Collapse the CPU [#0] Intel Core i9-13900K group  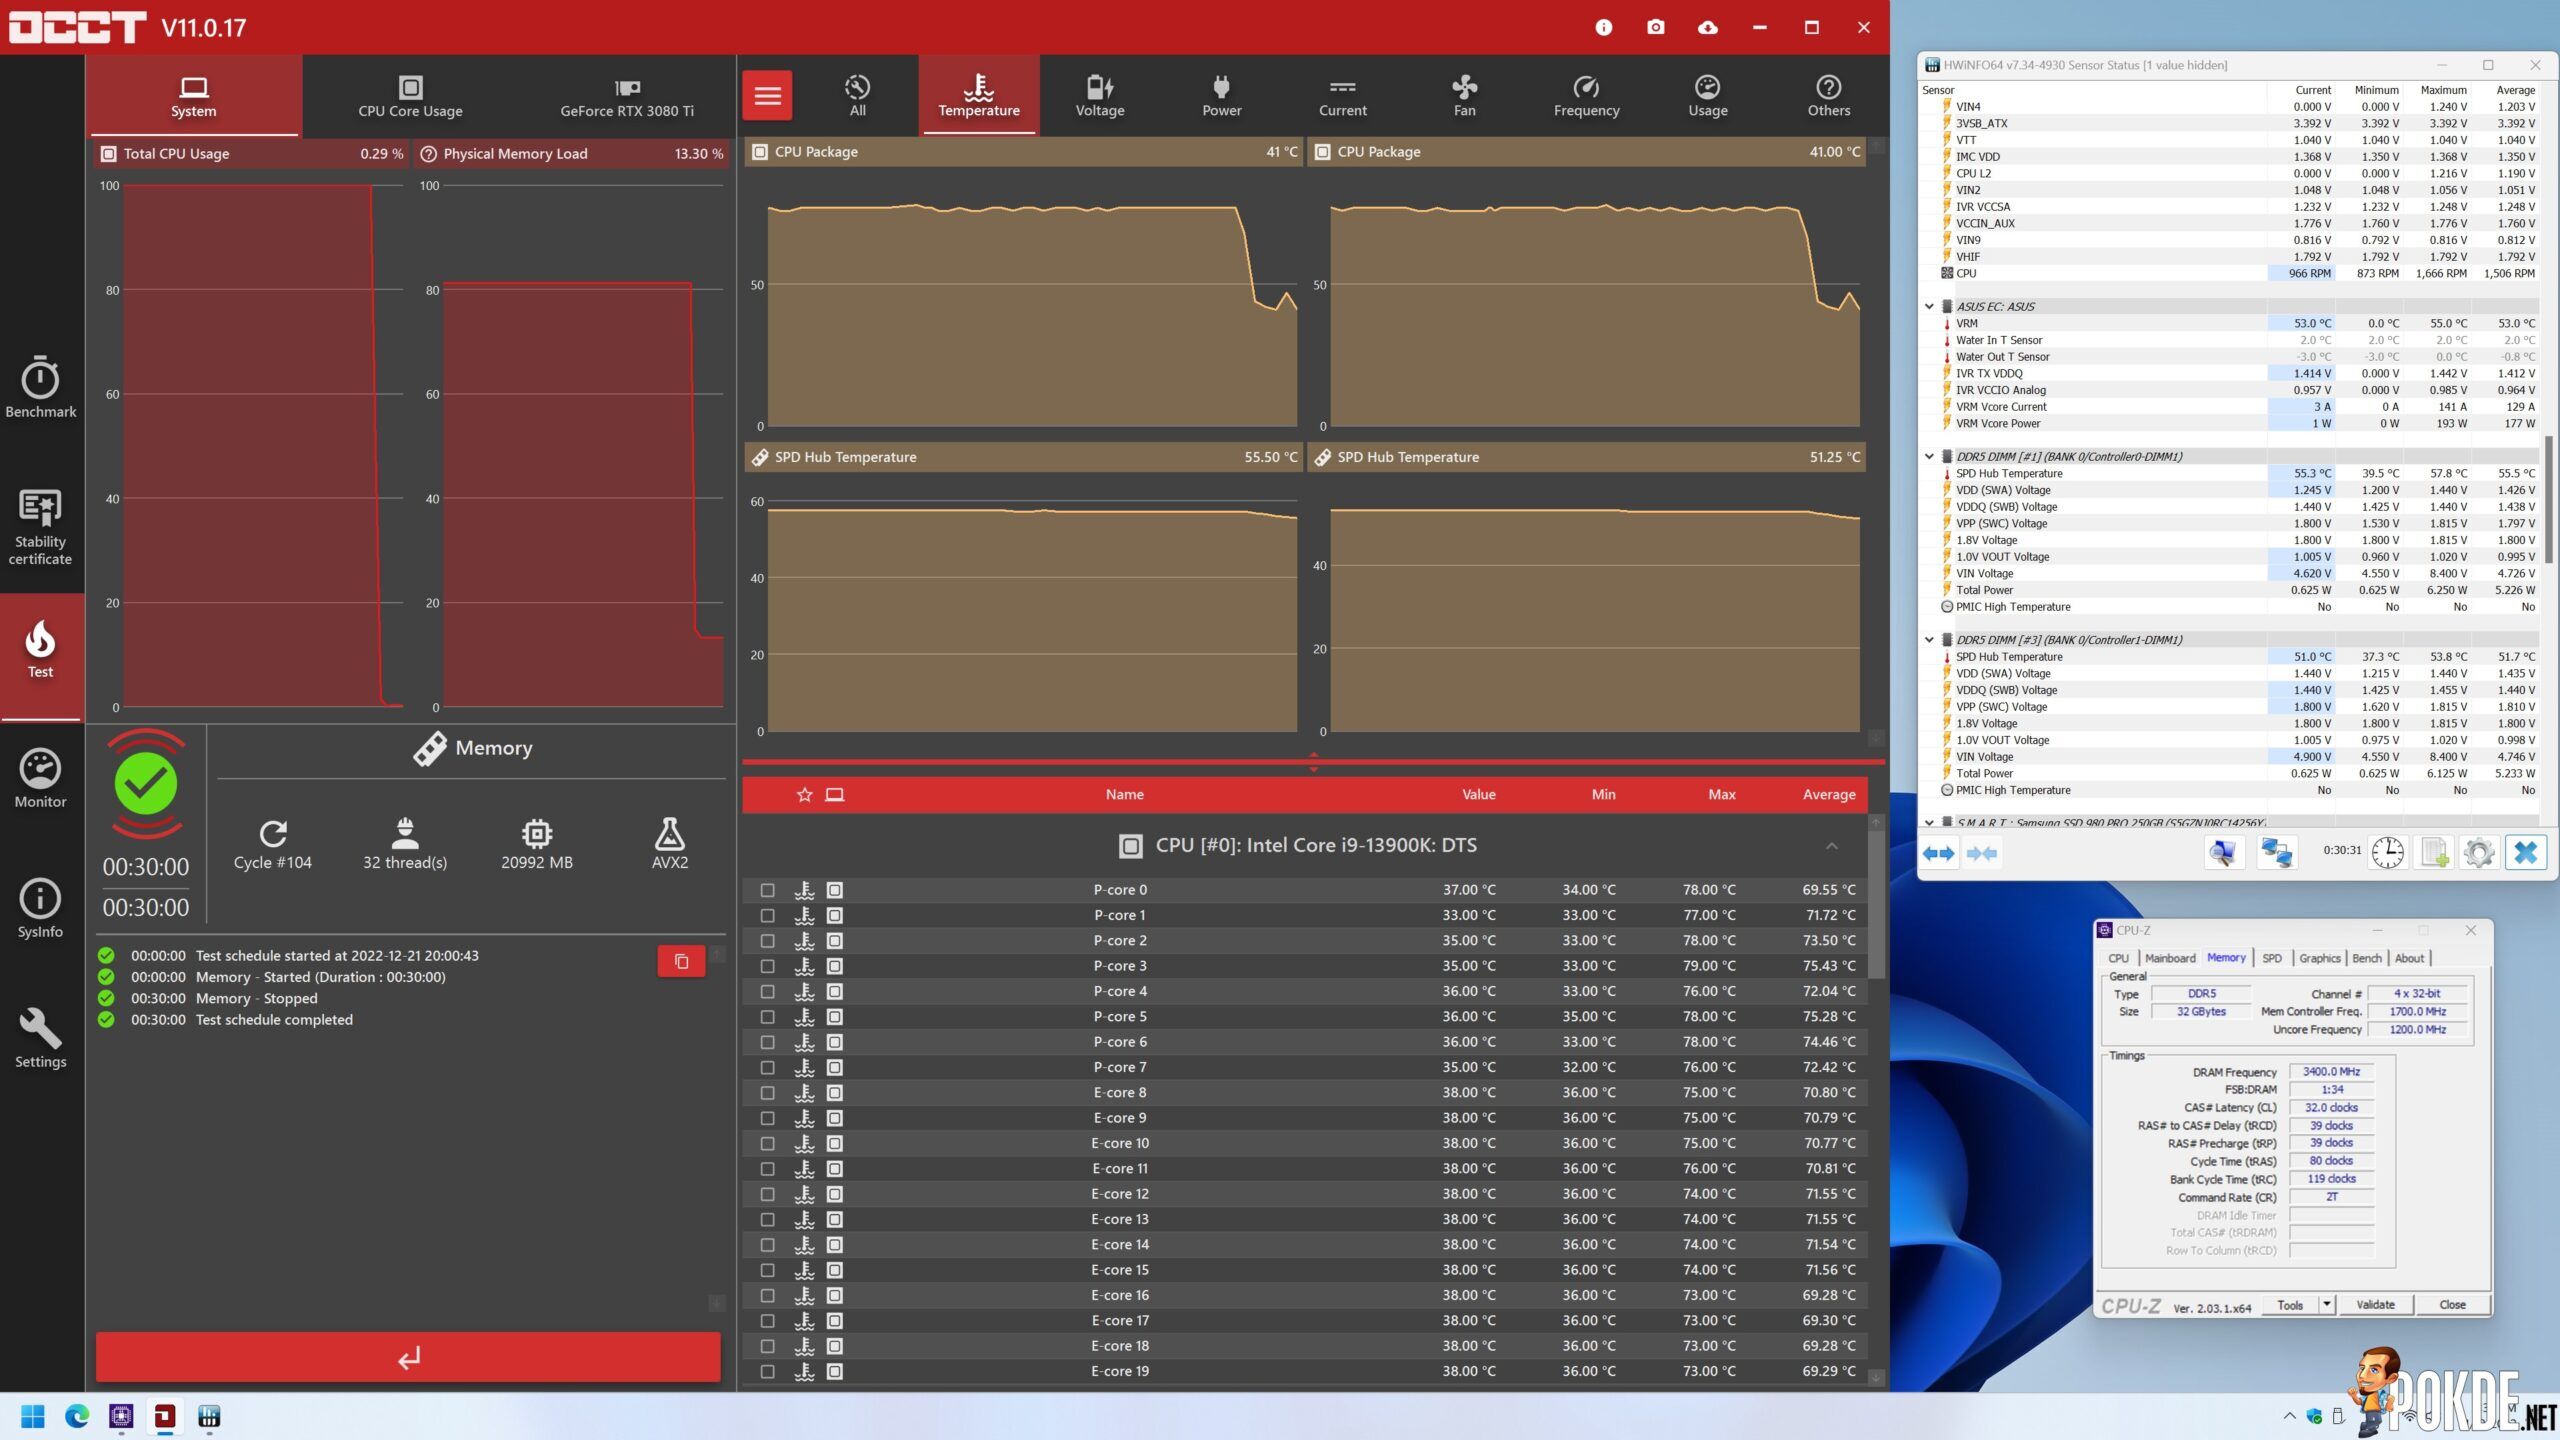[1831, 846]
